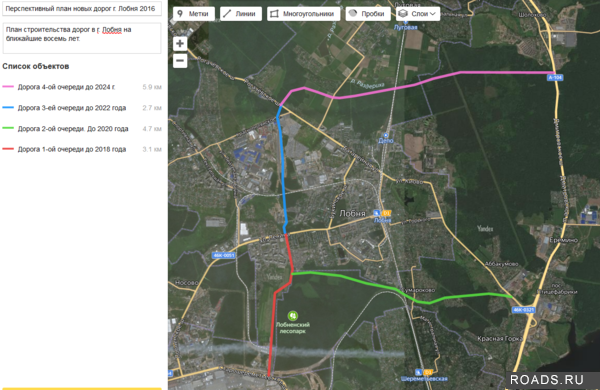Click the Лобненский лесопарк park marker icon
600x390 pixels.
[293, 316]
